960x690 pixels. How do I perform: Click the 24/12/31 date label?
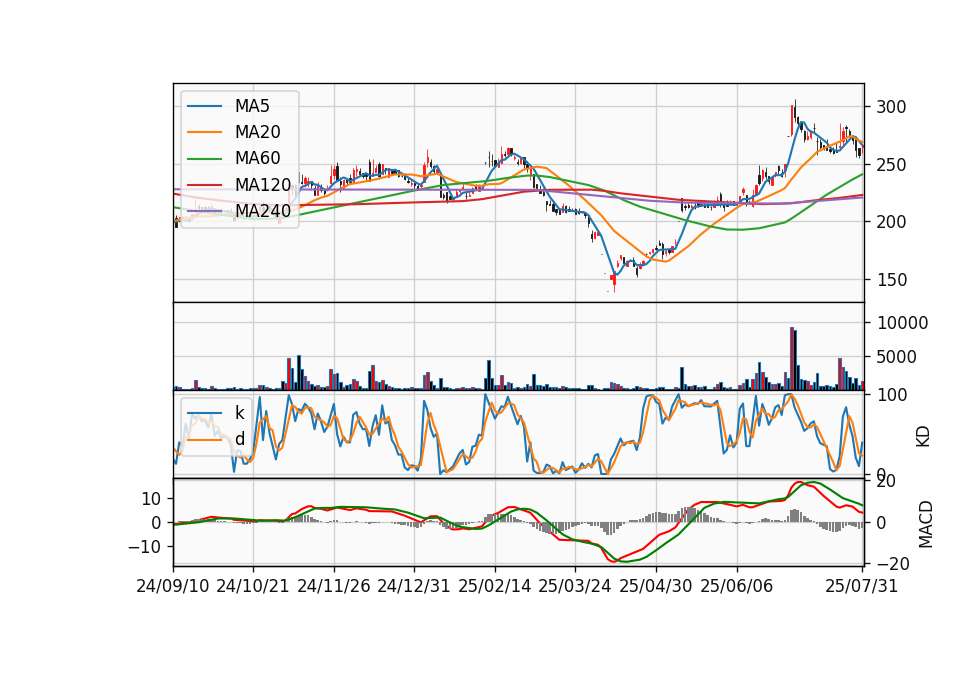coord(414,586)
